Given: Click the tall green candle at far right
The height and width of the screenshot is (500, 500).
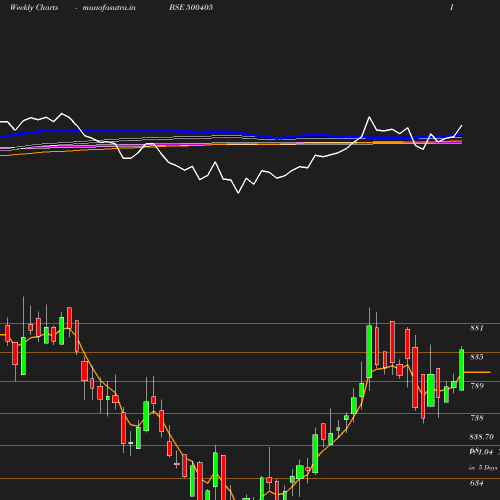Looking at the screenshot, I should 462,369.
